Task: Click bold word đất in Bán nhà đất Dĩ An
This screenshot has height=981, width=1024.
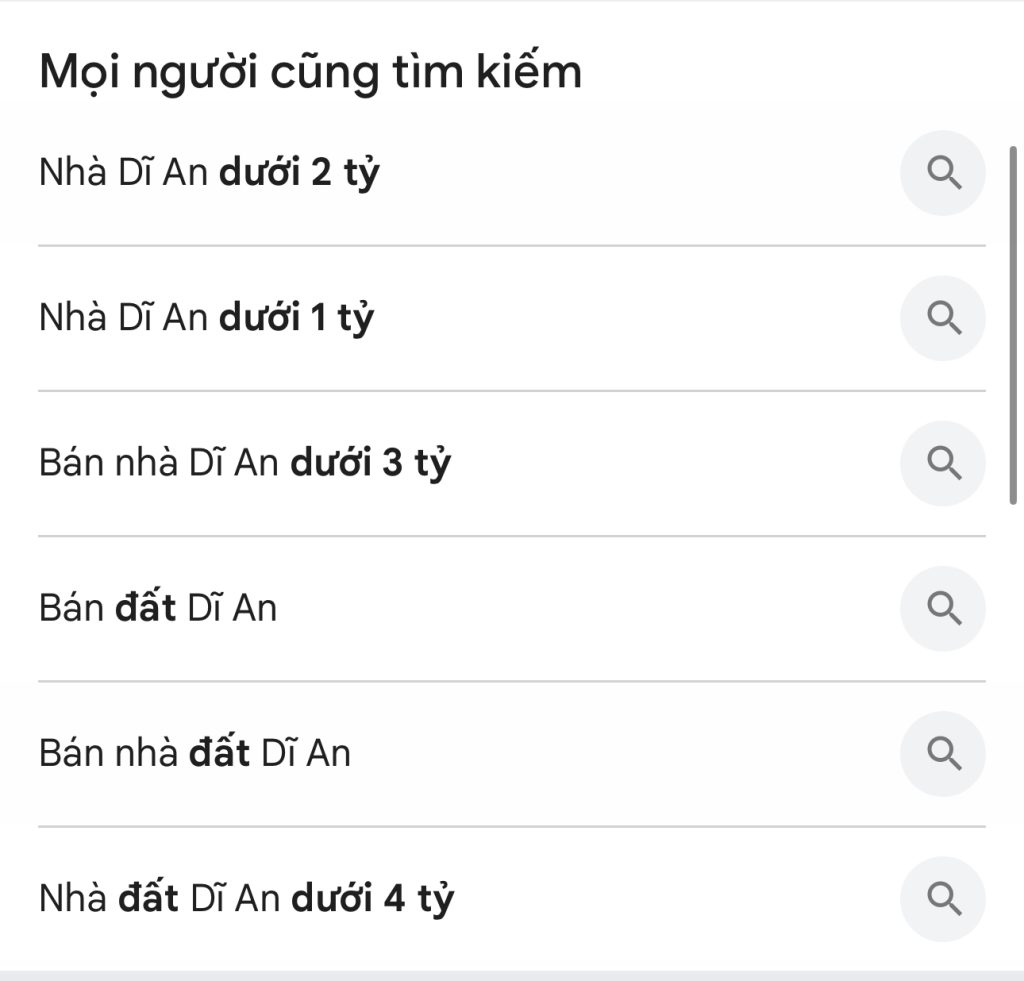Action: click(x=219, y=753)
